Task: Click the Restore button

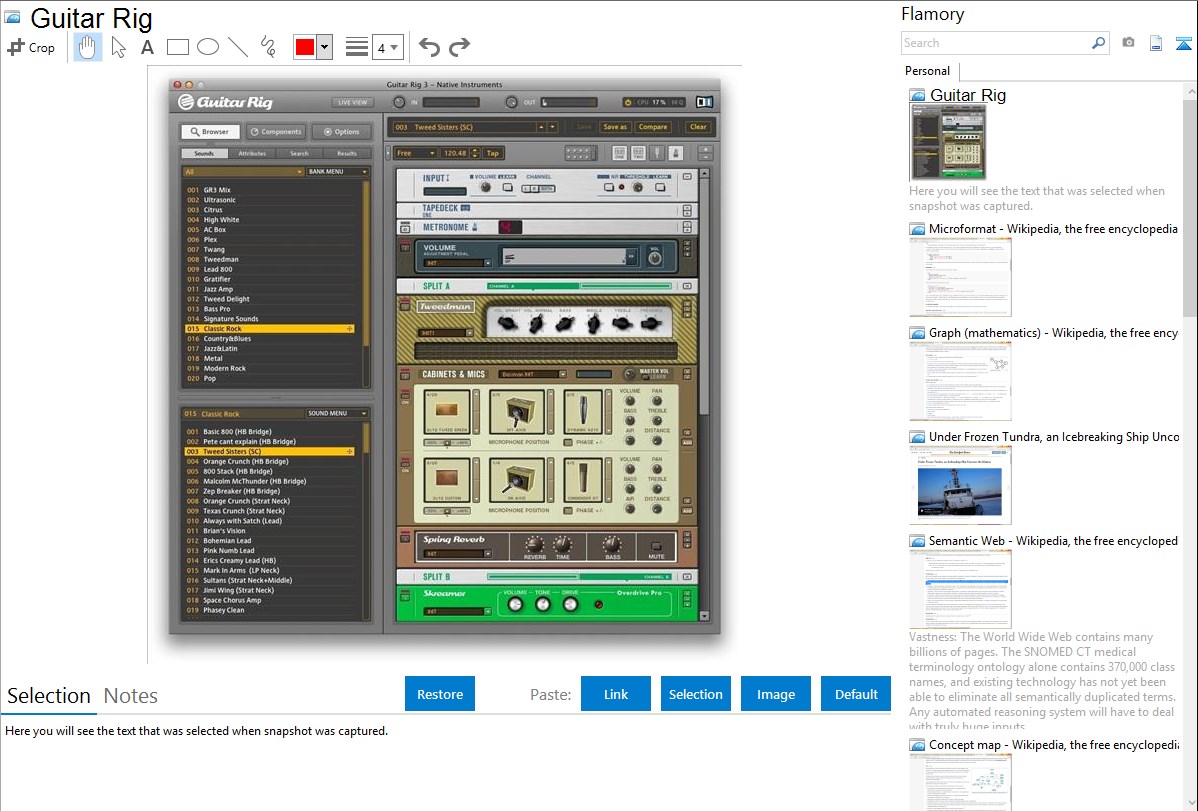Action: (440, 694)
